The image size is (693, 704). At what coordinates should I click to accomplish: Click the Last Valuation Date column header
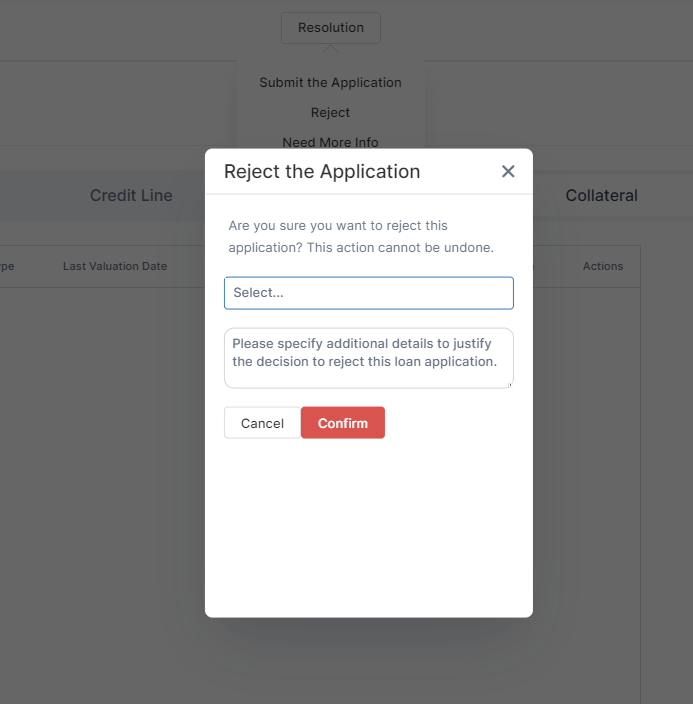pyautogui.click(x=115, y=267)
